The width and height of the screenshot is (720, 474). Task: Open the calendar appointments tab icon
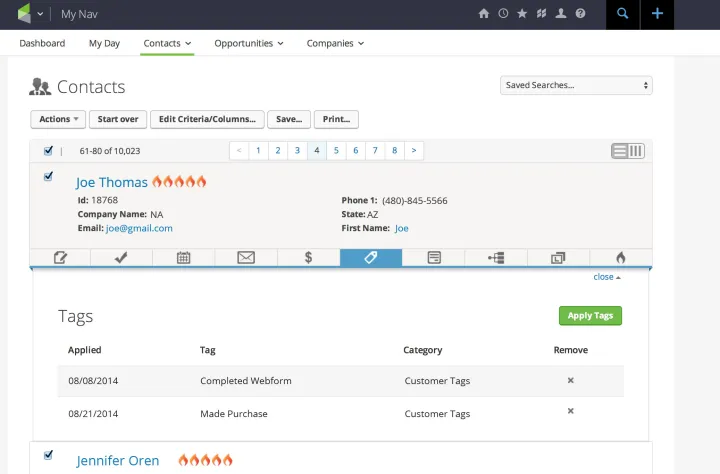pos(184,257)
